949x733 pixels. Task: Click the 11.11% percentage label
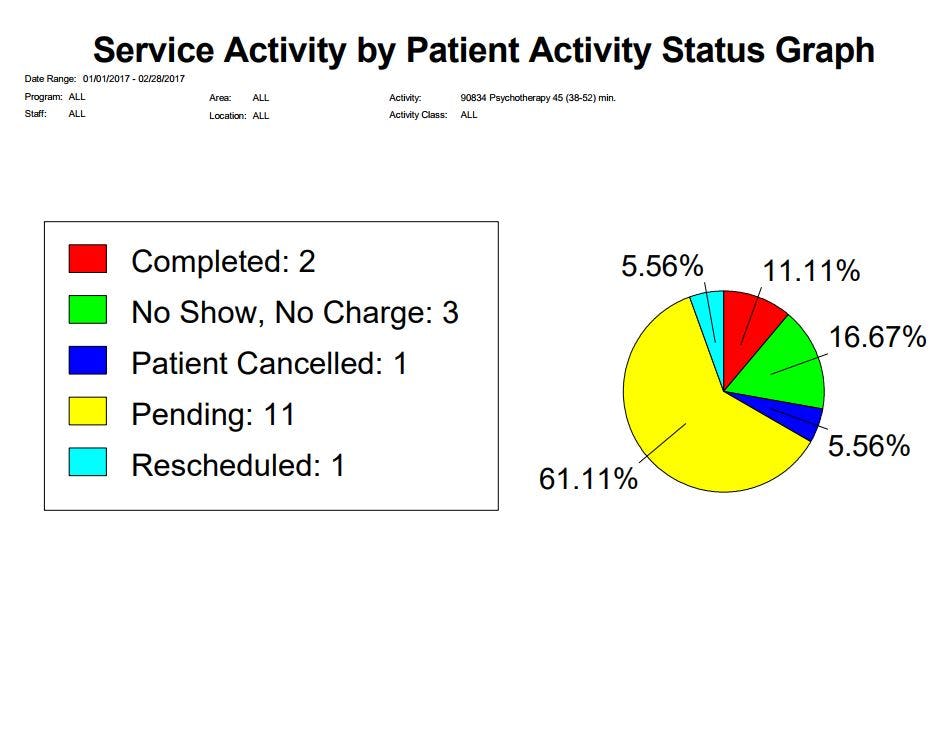[x=811, y=271]
